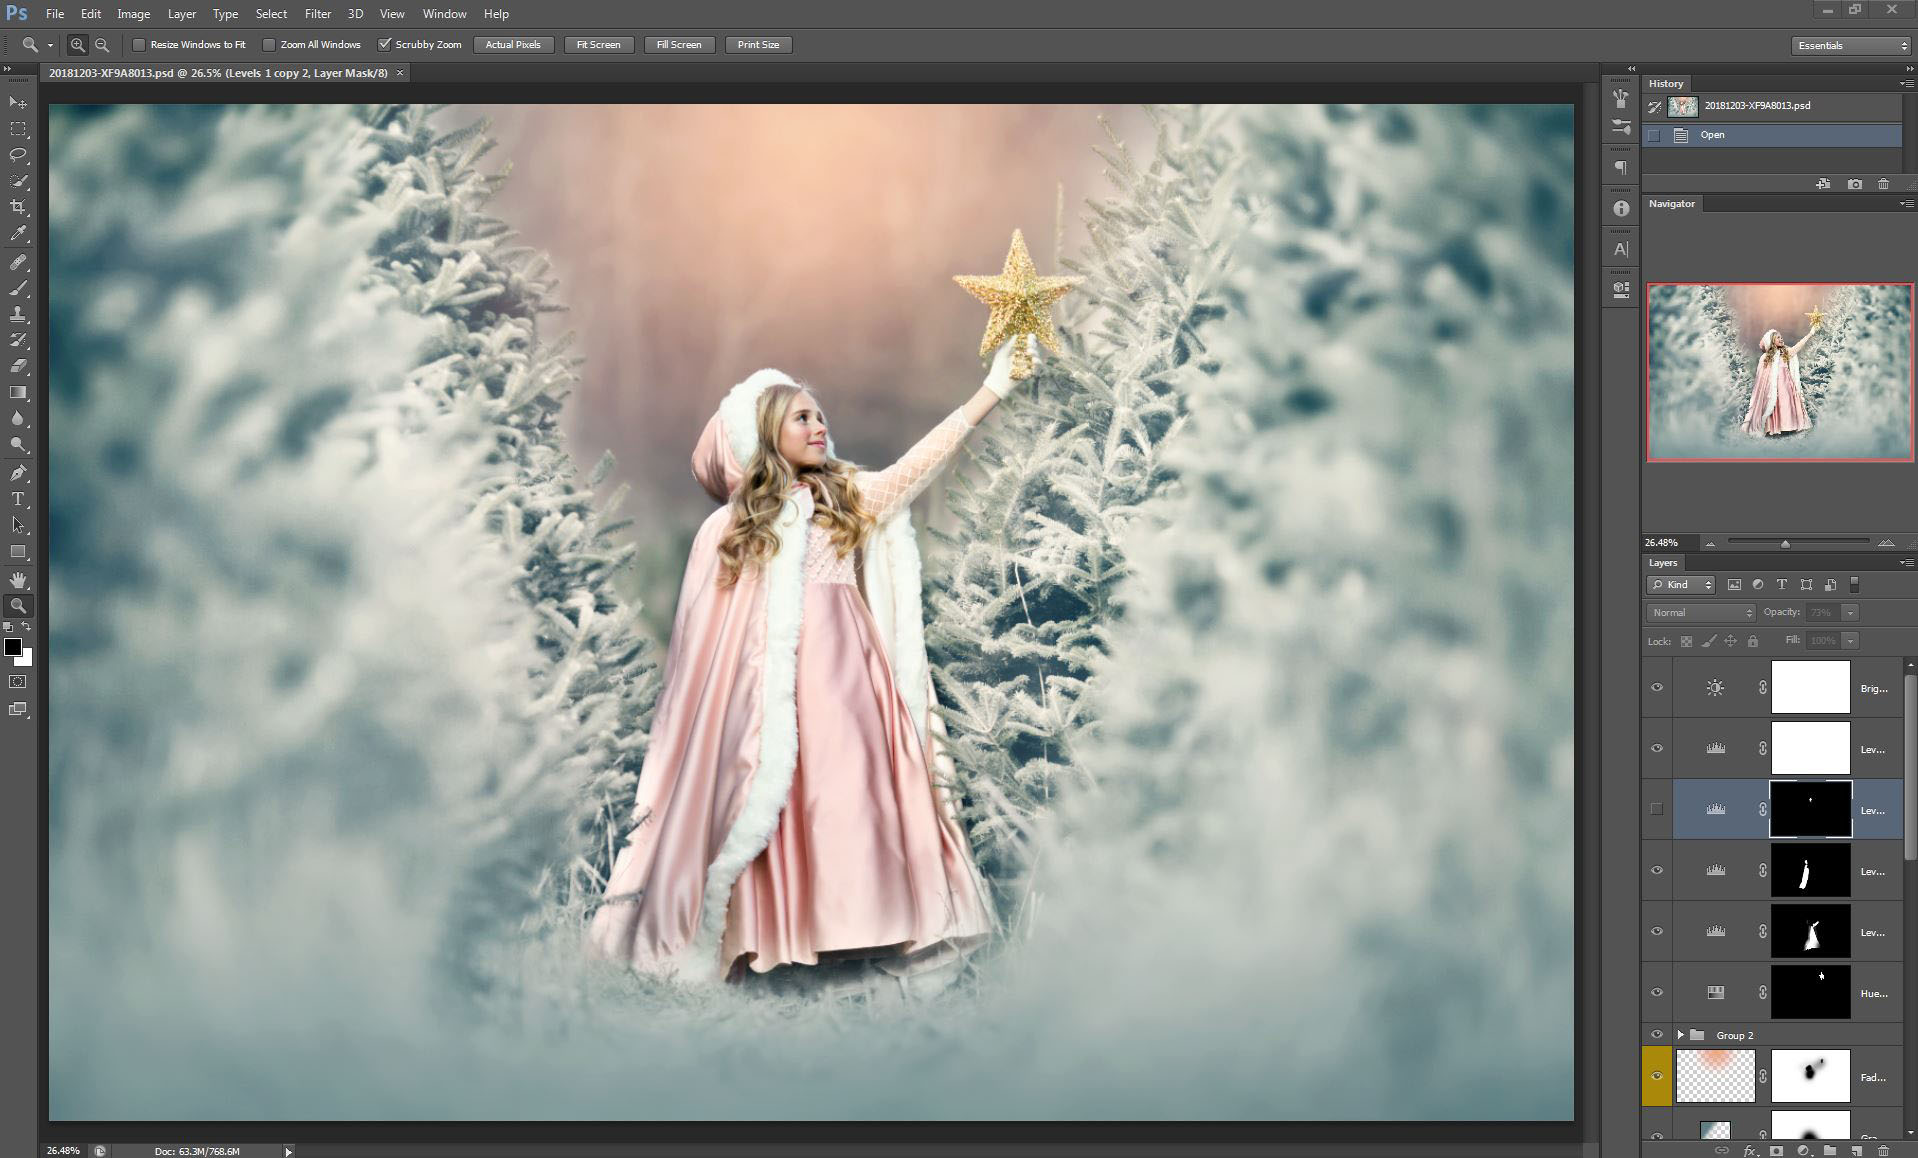Select the Horizontal Type tool
Viewport: 1918px width, 1158px height.
tap(18, 499)
